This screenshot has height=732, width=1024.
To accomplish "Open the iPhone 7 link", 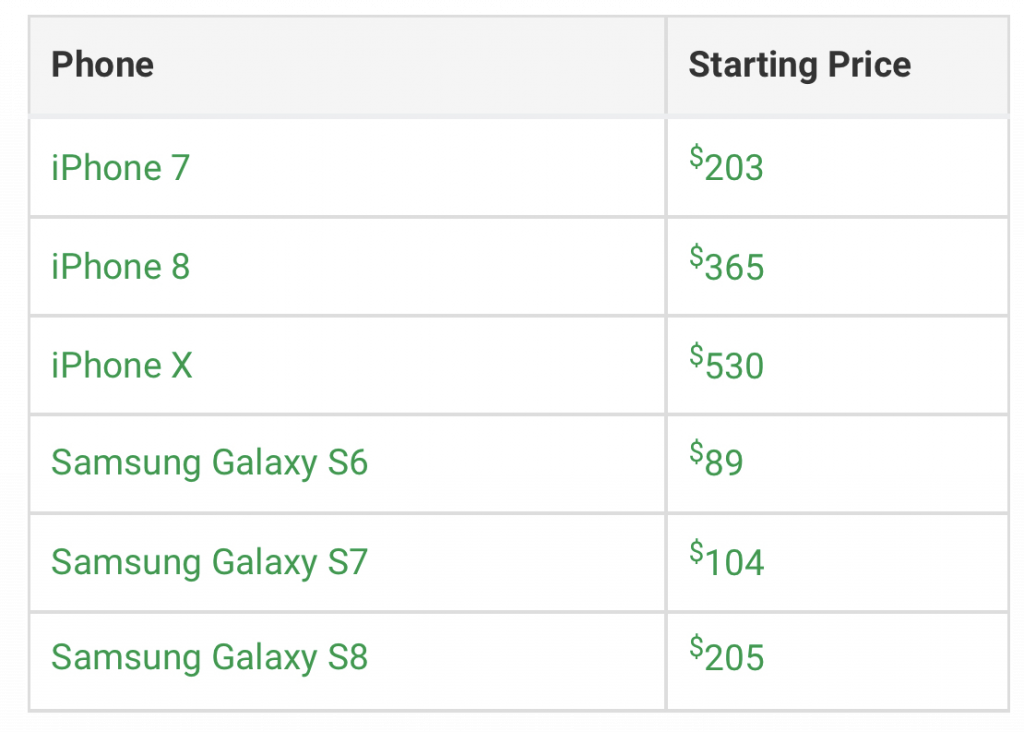I will 121,168.
